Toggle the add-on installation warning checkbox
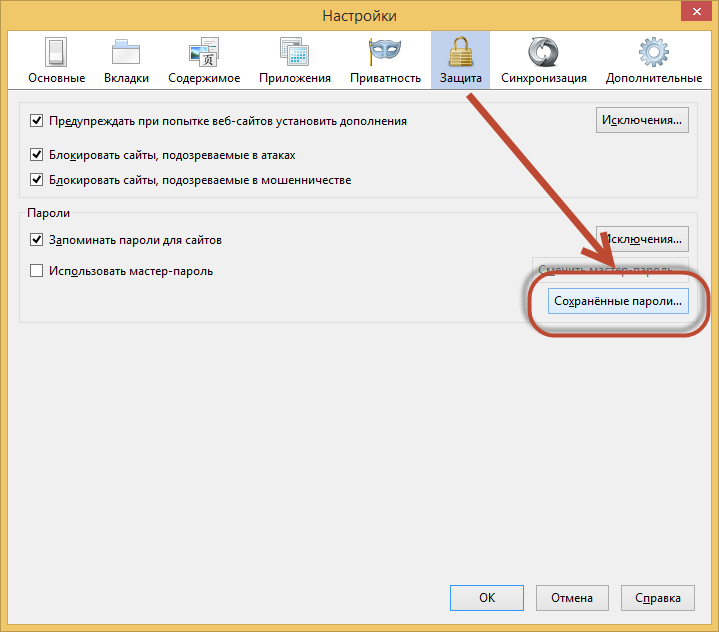The width and height of the screenshot is (719, 632). click(x=37, y=121)
